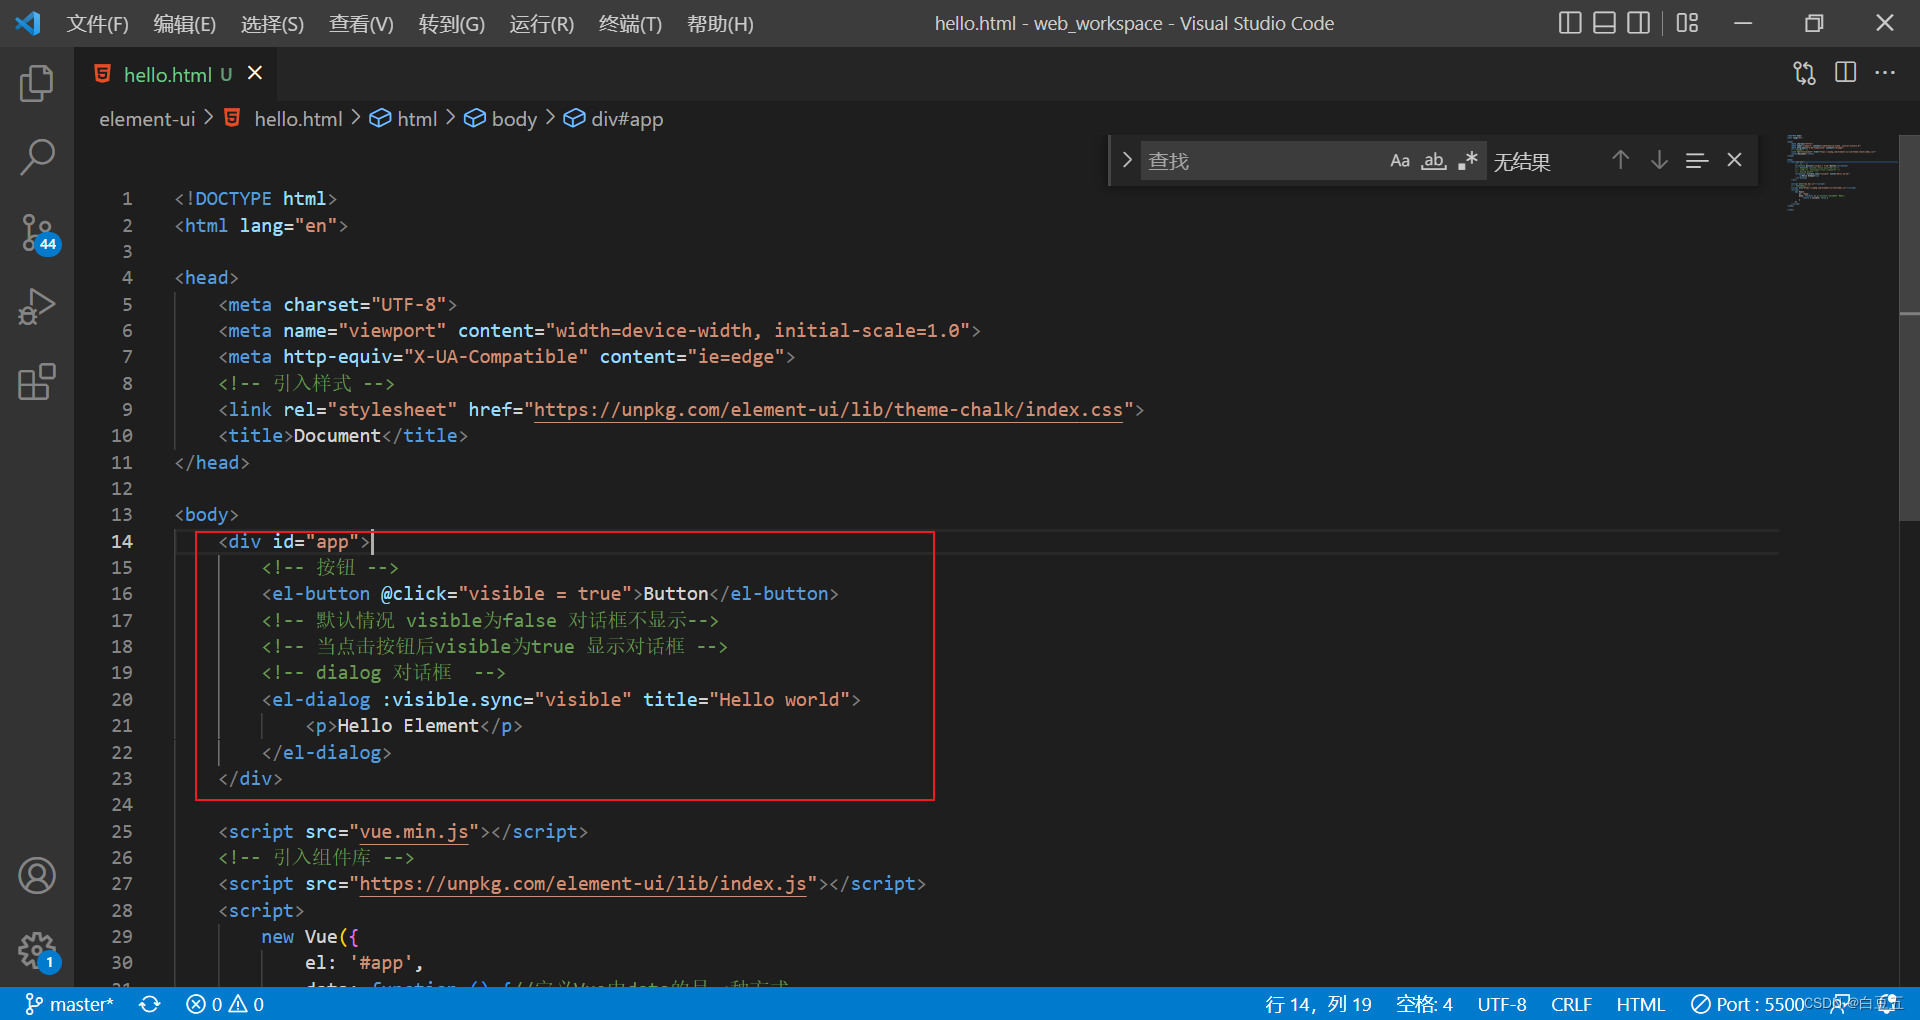Toggle Match Case in find widget
This screenshot has height=1020, width=1920.
pyautogui.click(x=1400, y=161)
